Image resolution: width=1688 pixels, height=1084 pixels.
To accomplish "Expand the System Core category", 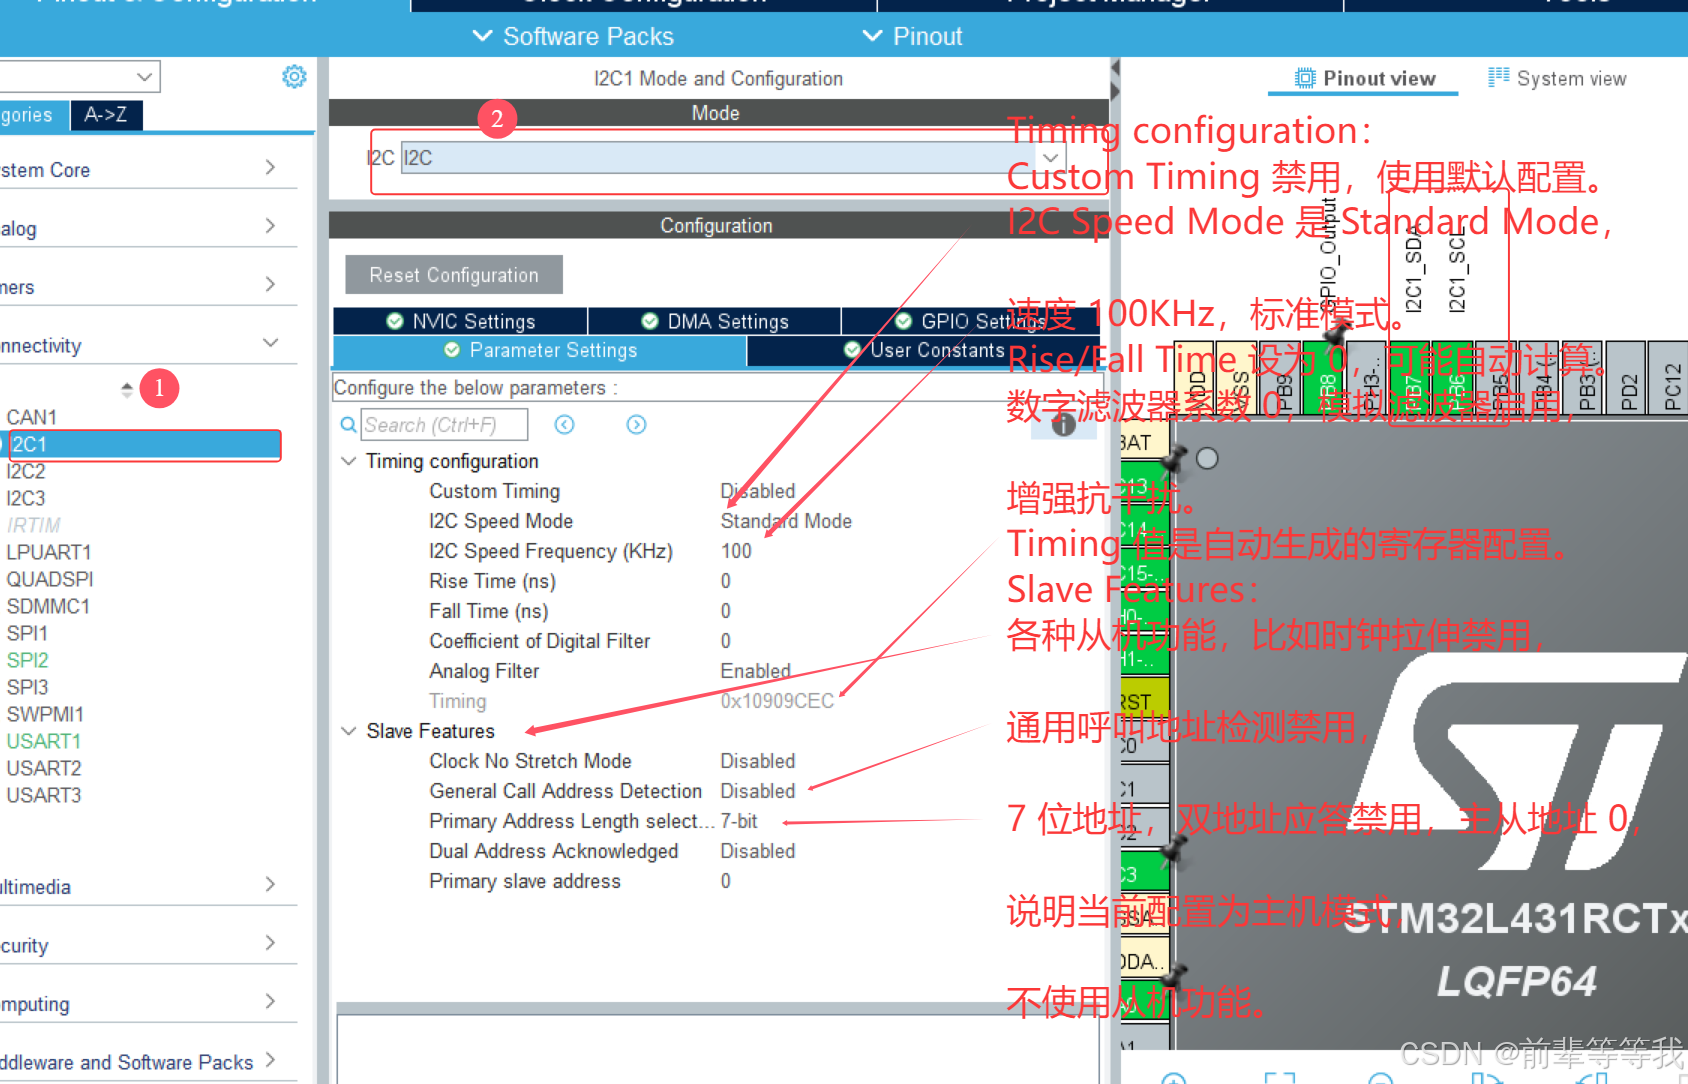I will [148, 169].
